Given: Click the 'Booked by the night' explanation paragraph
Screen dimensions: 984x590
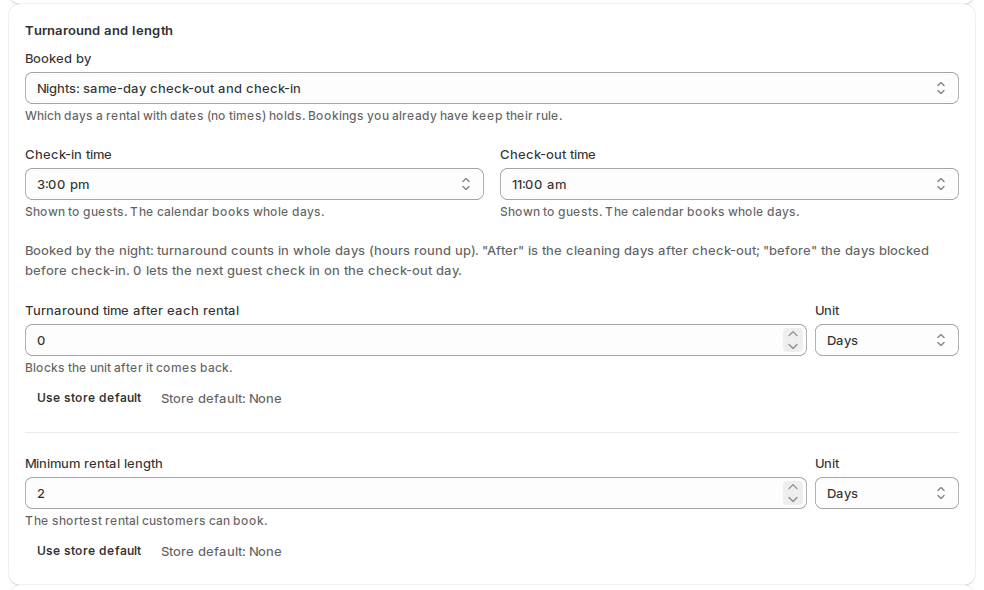Looking at the screenshot, I should click(x=477, y=260).
